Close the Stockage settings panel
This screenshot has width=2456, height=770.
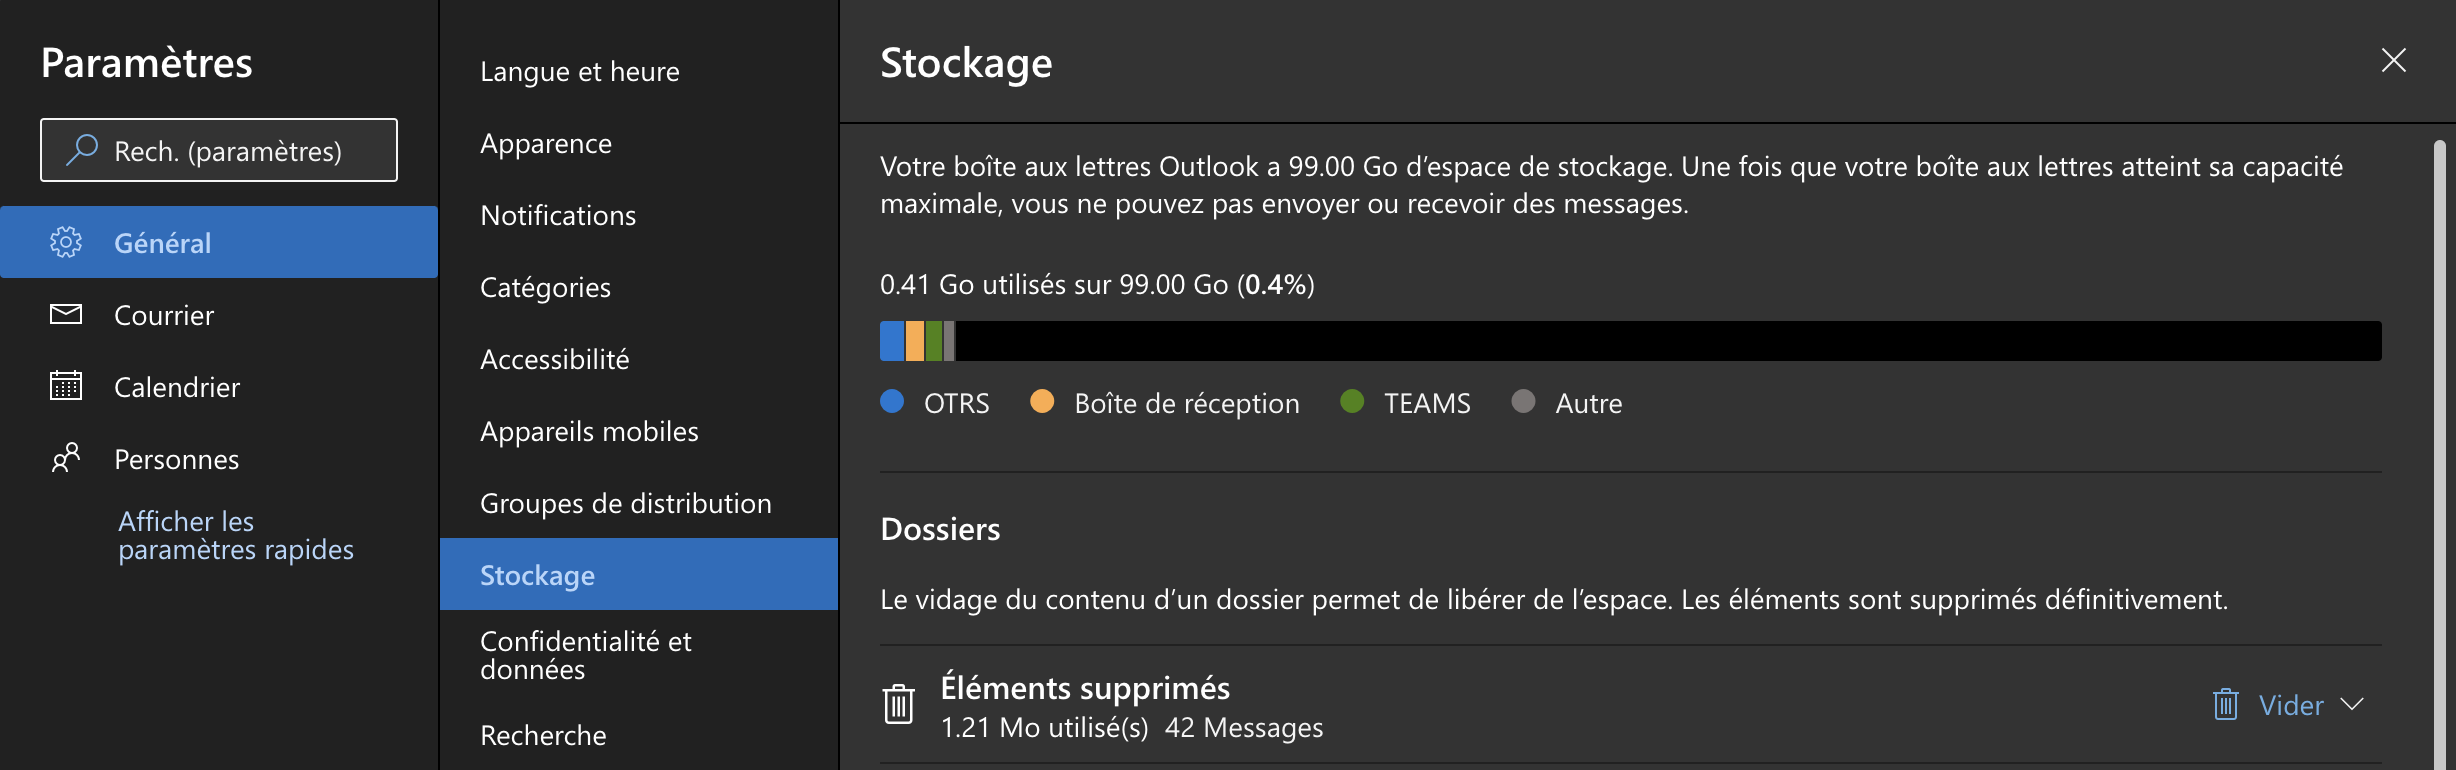(x=2393, y=61)
